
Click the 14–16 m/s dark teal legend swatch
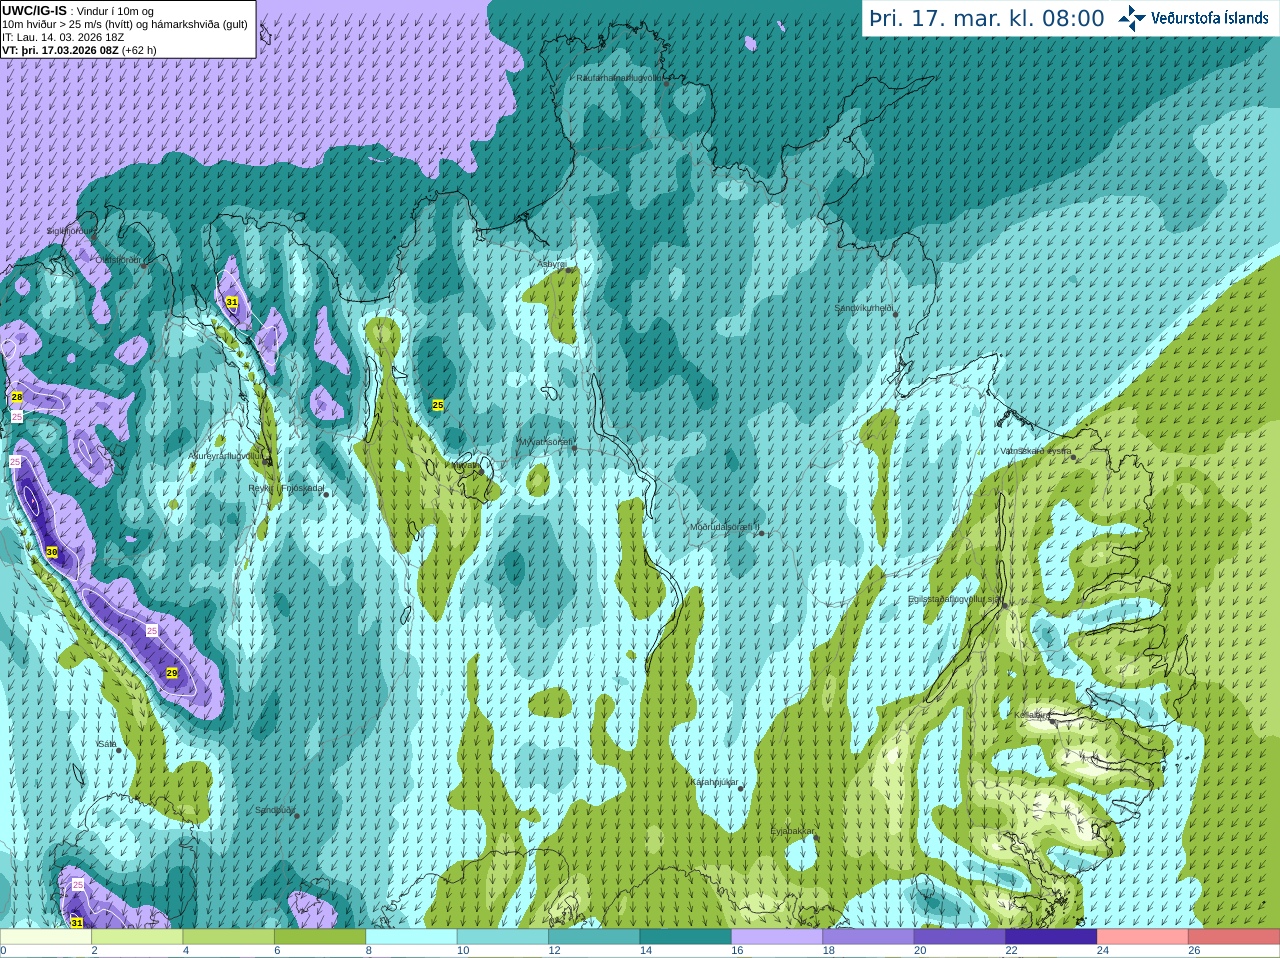click(686, 937)
